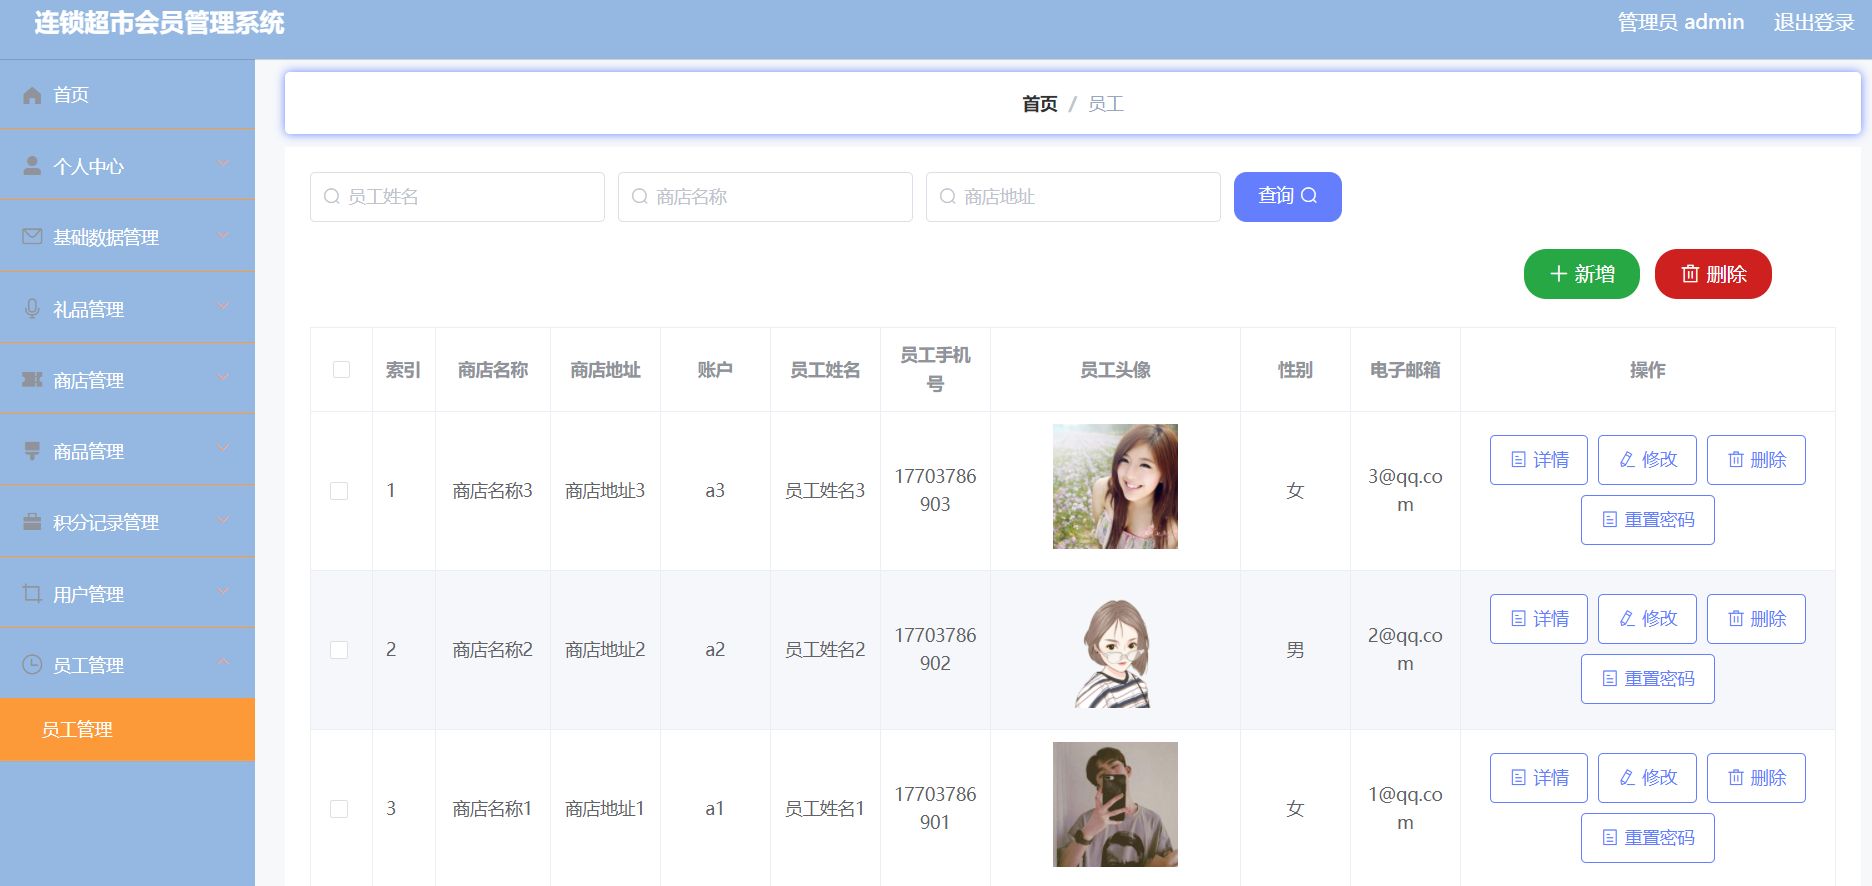Click the phone number 17703786903
The height and width of the screenshot is (886, 1872).
(935, 491)
